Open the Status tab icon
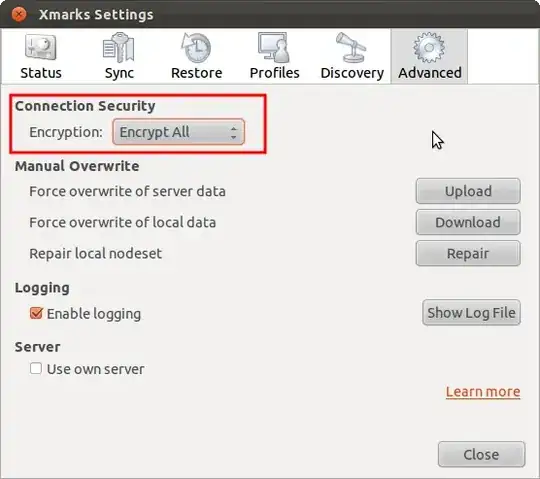 [x=40, y=47]
